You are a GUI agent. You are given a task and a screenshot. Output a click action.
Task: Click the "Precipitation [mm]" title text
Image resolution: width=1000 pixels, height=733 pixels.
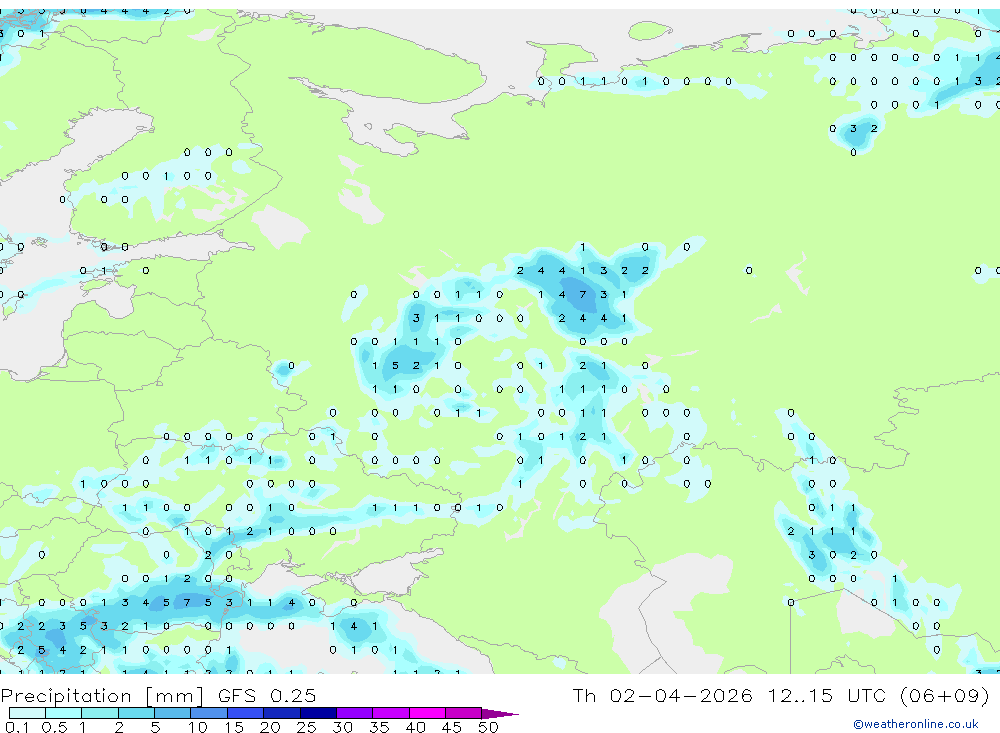pyautogui.click(x=102, y=696)
